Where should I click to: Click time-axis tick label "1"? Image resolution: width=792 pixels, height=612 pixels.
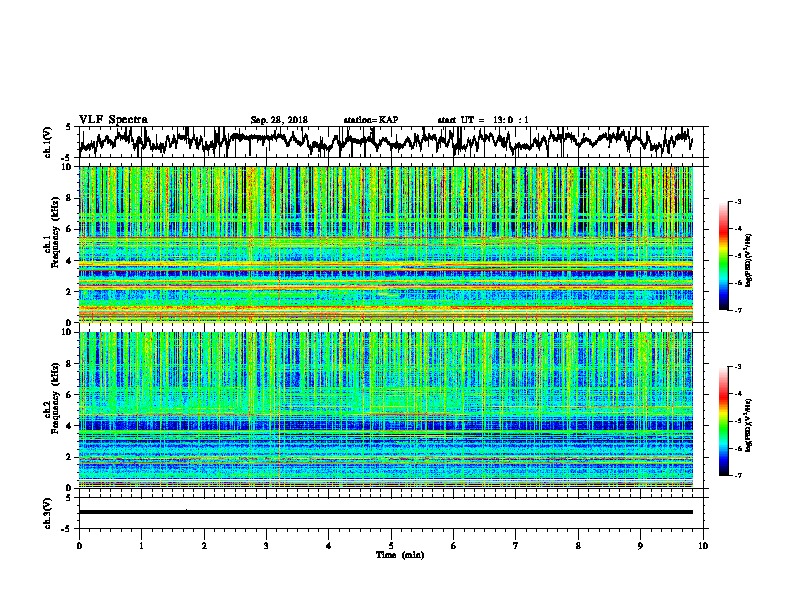click(141, 545)
